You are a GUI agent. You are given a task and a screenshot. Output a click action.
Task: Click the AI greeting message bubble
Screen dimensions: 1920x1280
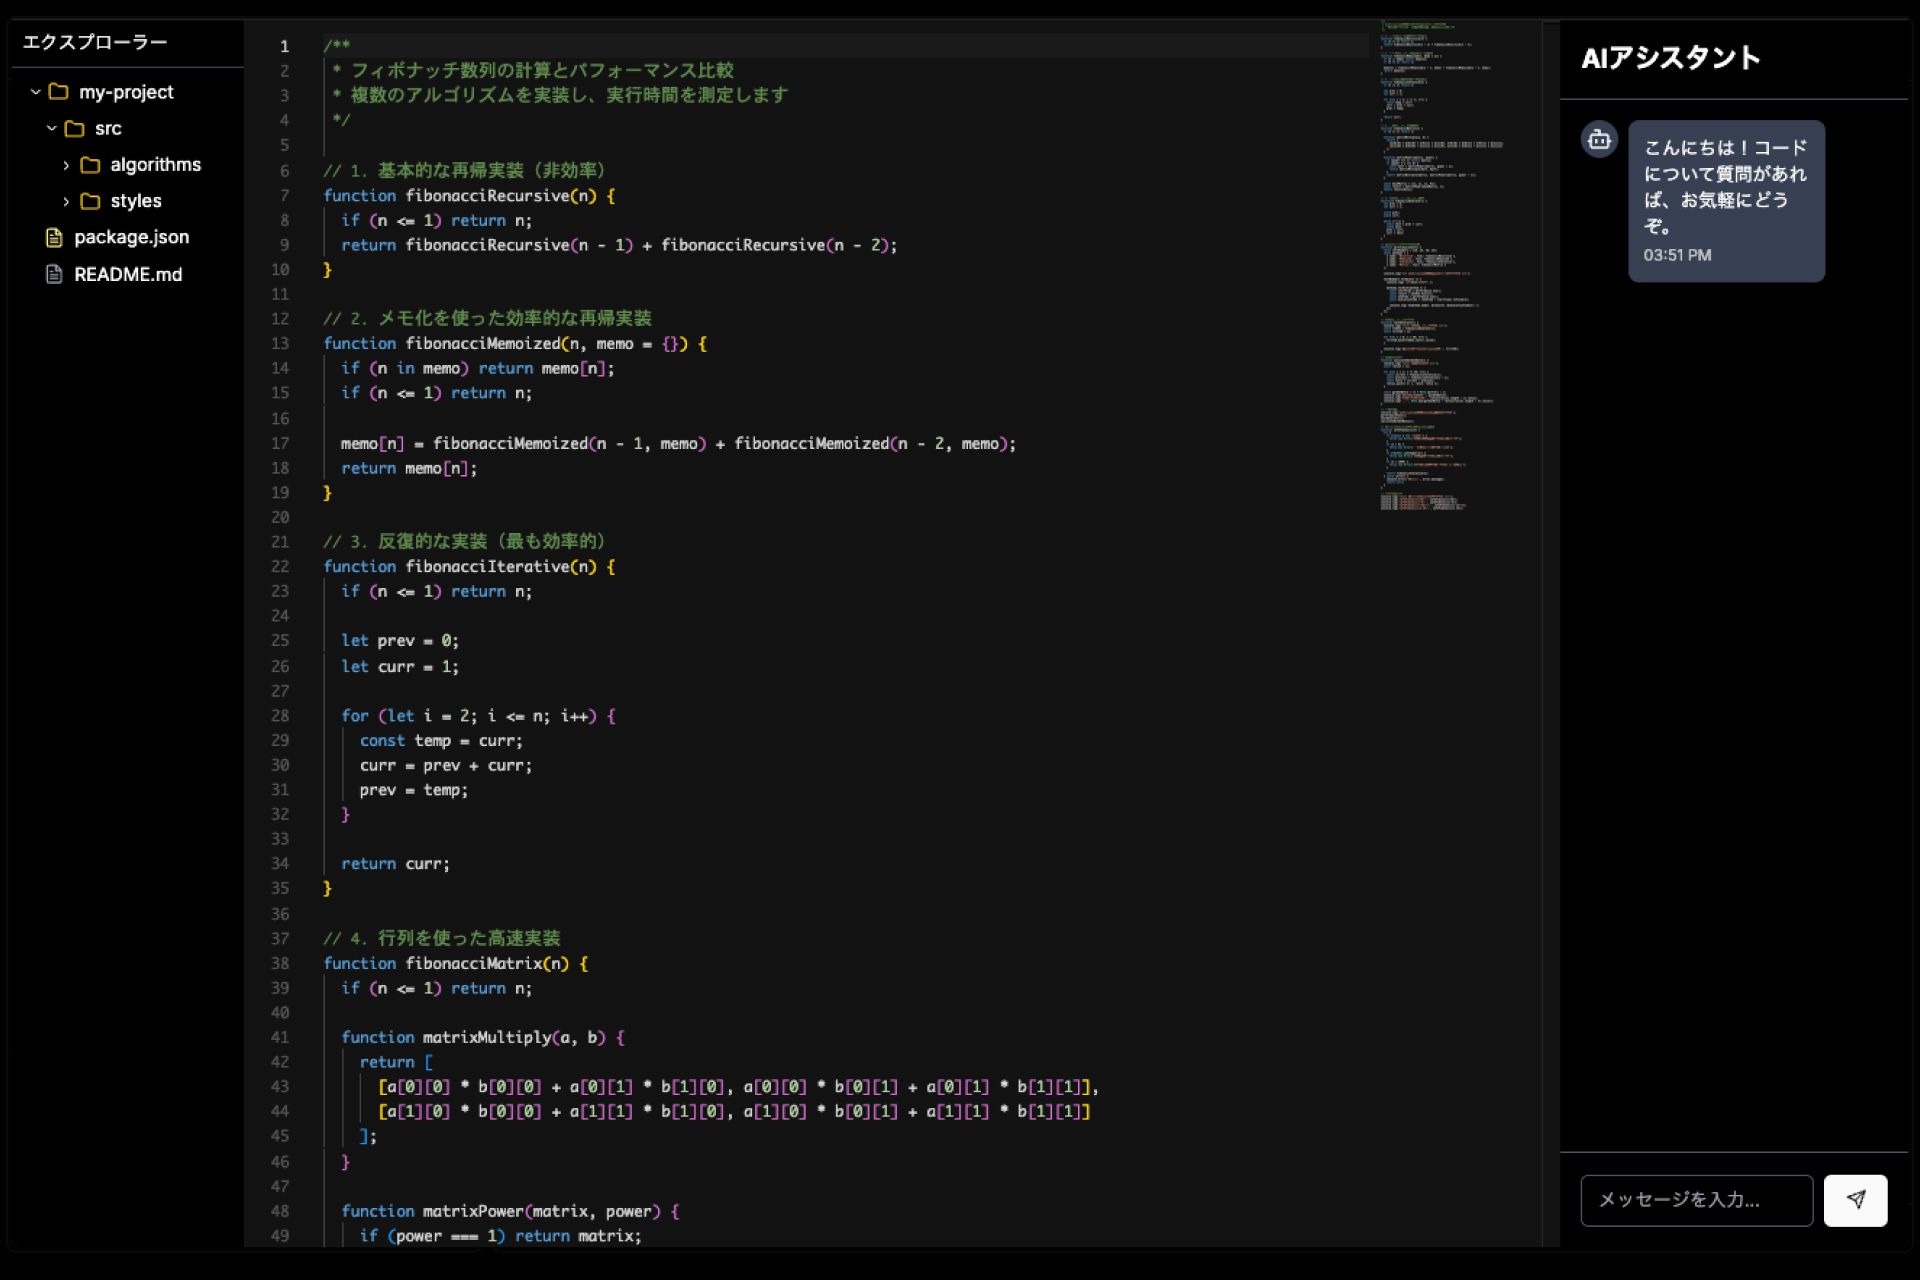click(1725, 200)
